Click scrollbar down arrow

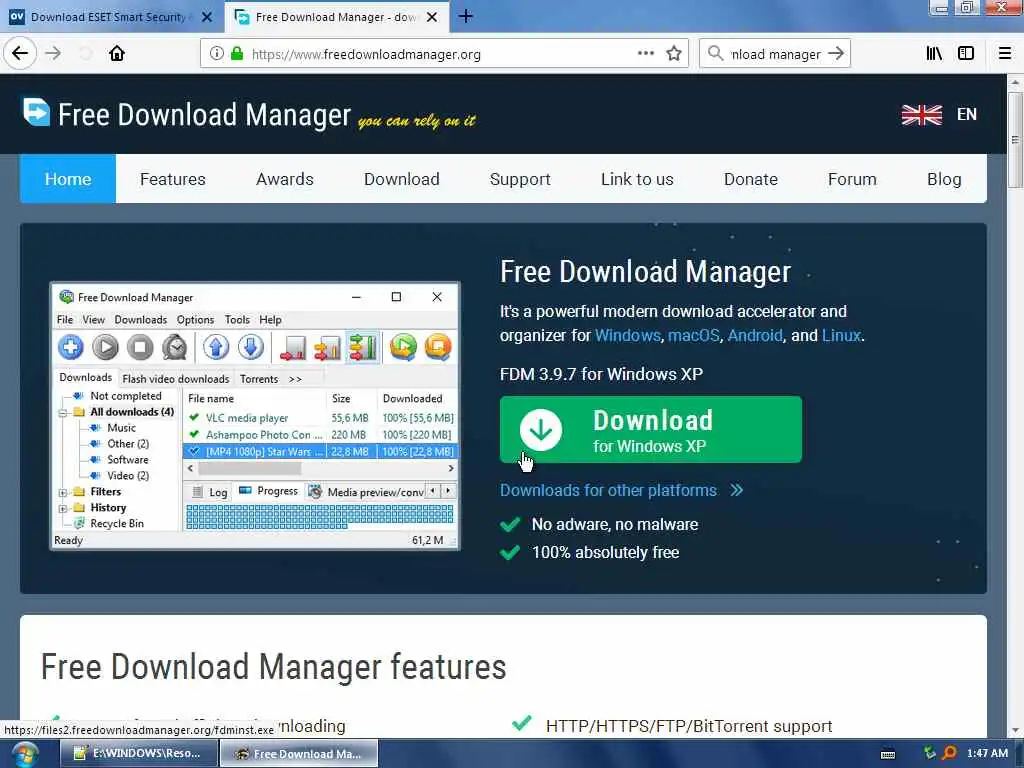pyautogui.click(x=1015, y=731)
